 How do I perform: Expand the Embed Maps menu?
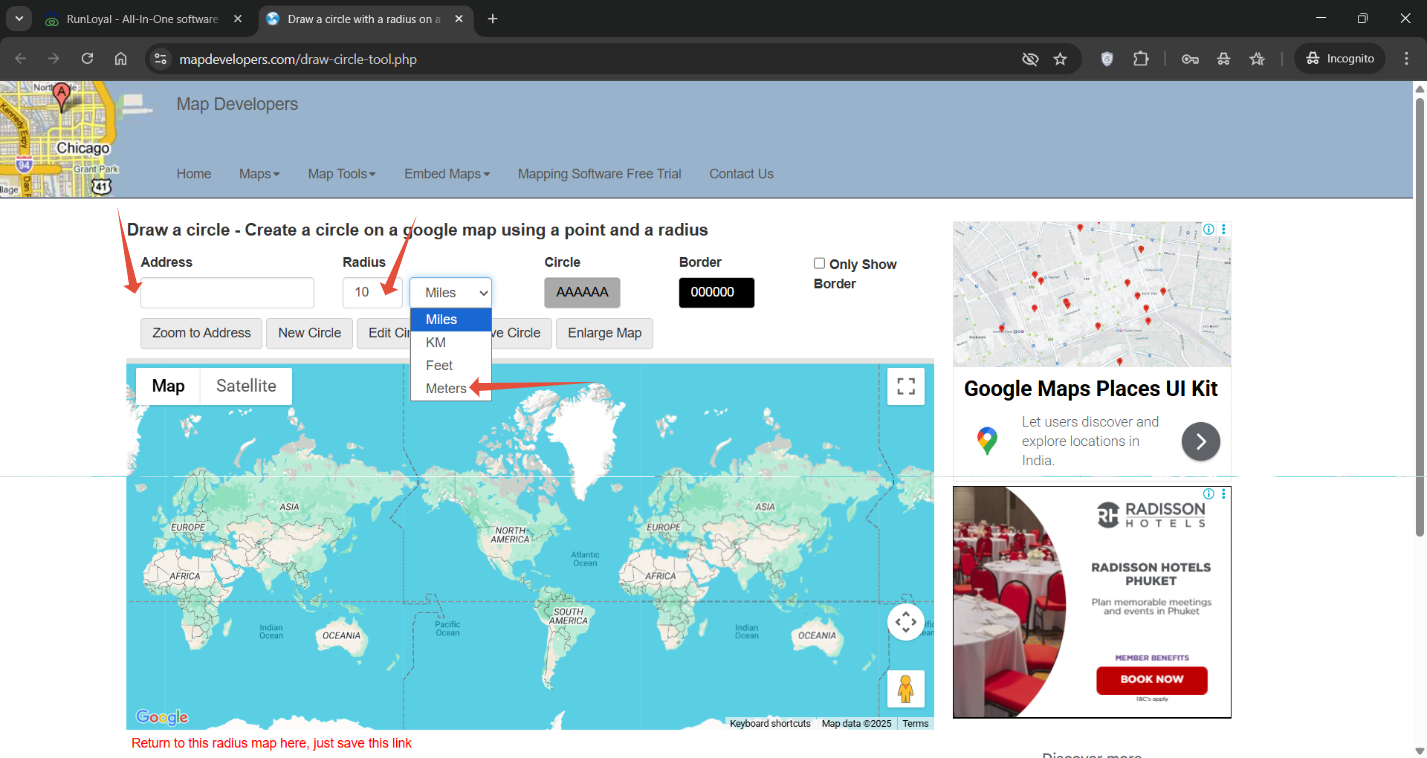[447, 173]
